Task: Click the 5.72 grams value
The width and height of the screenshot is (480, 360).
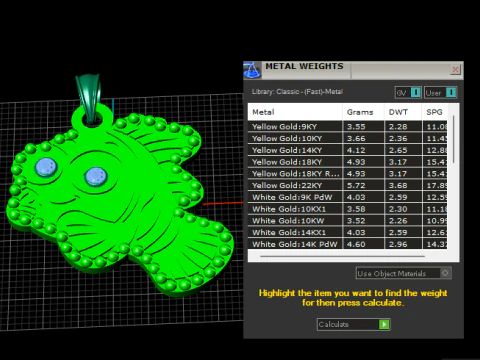Action: click(356, 185)
